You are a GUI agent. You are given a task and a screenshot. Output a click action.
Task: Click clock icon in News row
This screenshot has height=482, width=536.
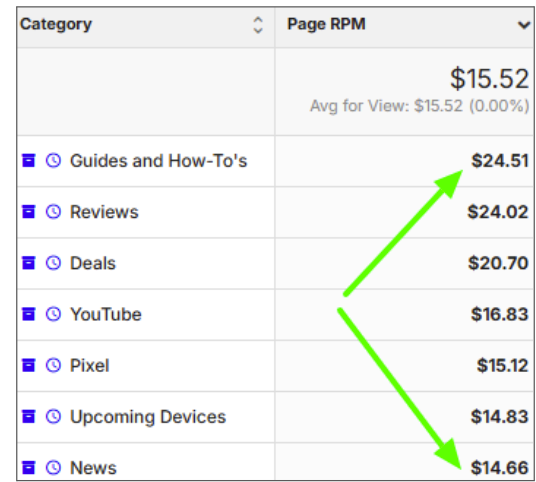pyautogui.click(x=53, y=467)
